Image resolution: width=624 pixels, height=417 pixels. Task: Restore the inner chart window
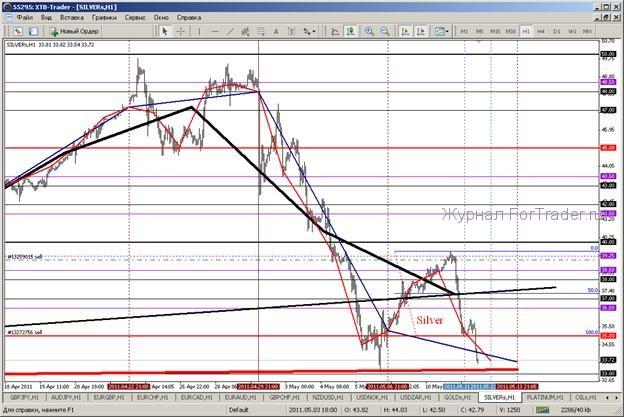tap(606, 18)
